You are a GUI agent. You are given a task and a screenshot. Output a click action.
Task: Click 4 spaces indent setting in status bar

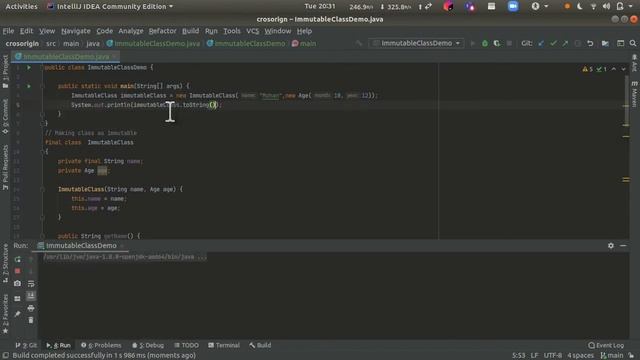580,356
